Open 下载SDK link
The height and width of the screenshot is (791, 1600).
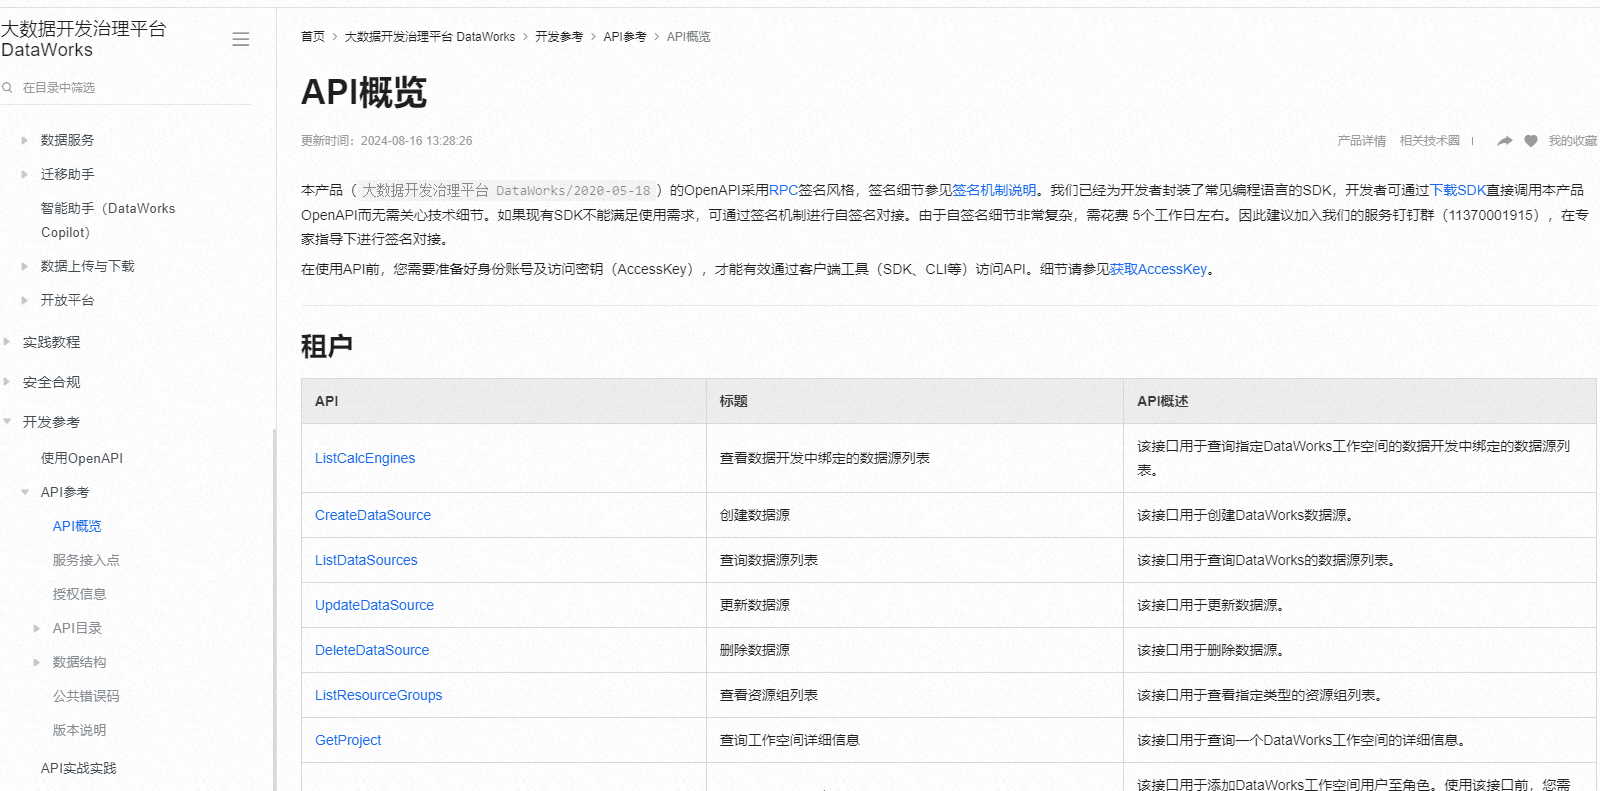click(1457, 190)
